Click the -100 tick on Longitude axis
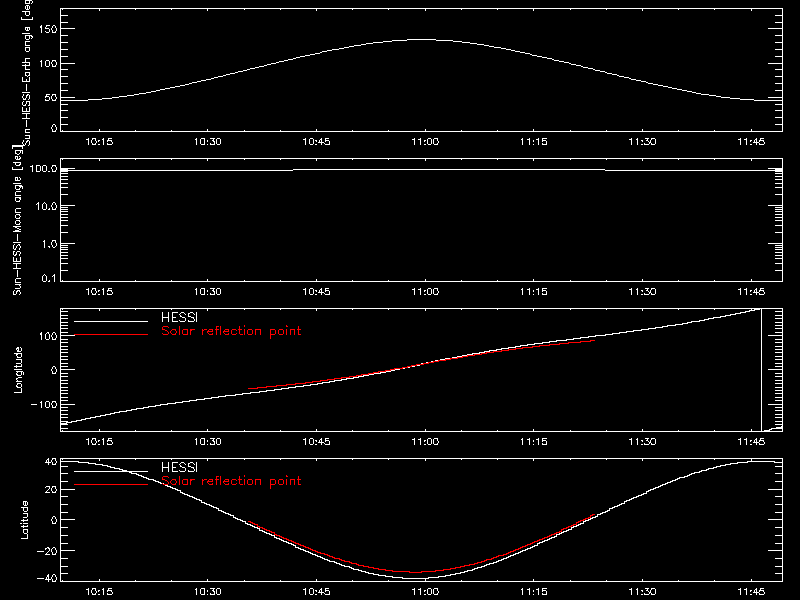 (44, 405)
